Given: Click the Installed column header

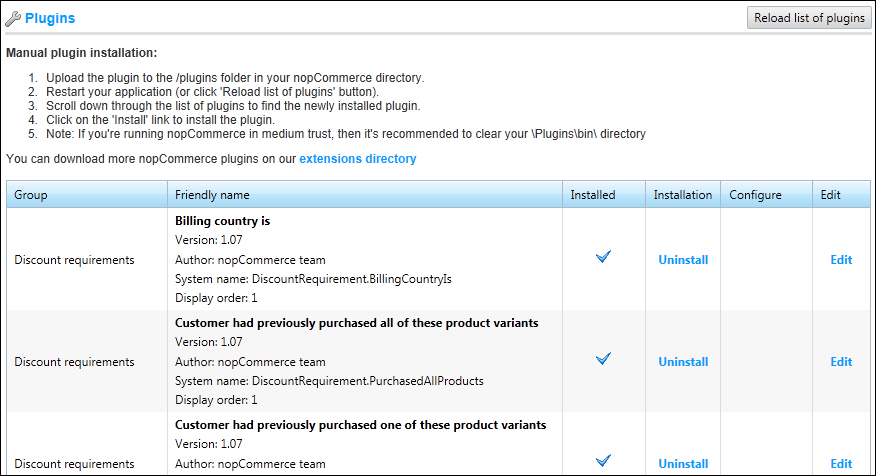Looking at the screenshot, I should point(593,195).
